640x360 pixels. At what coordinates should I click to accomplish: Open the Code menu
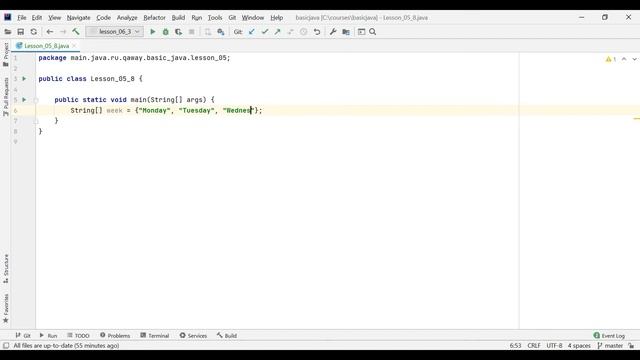[x=103, y=18]
